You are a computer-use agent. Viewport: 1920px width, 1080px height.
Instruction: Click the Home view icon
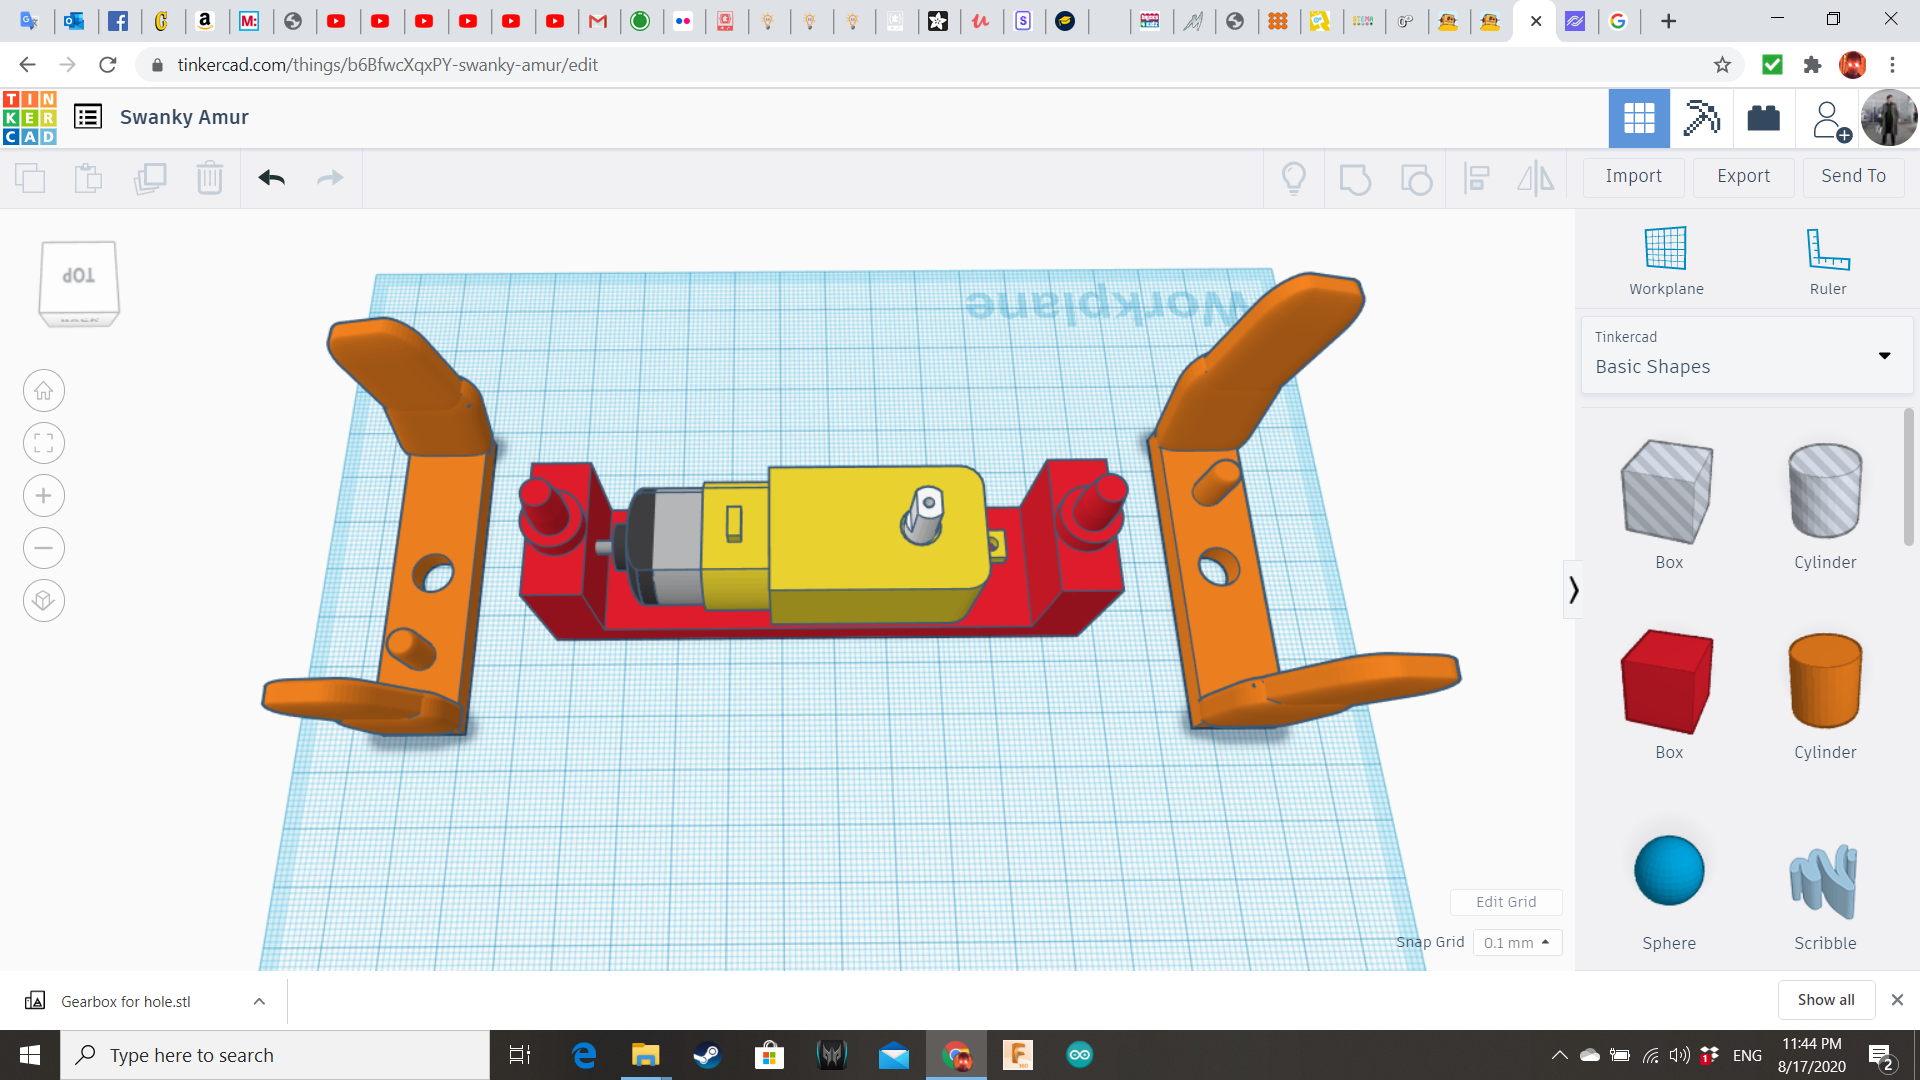click(x=43, y=390)
